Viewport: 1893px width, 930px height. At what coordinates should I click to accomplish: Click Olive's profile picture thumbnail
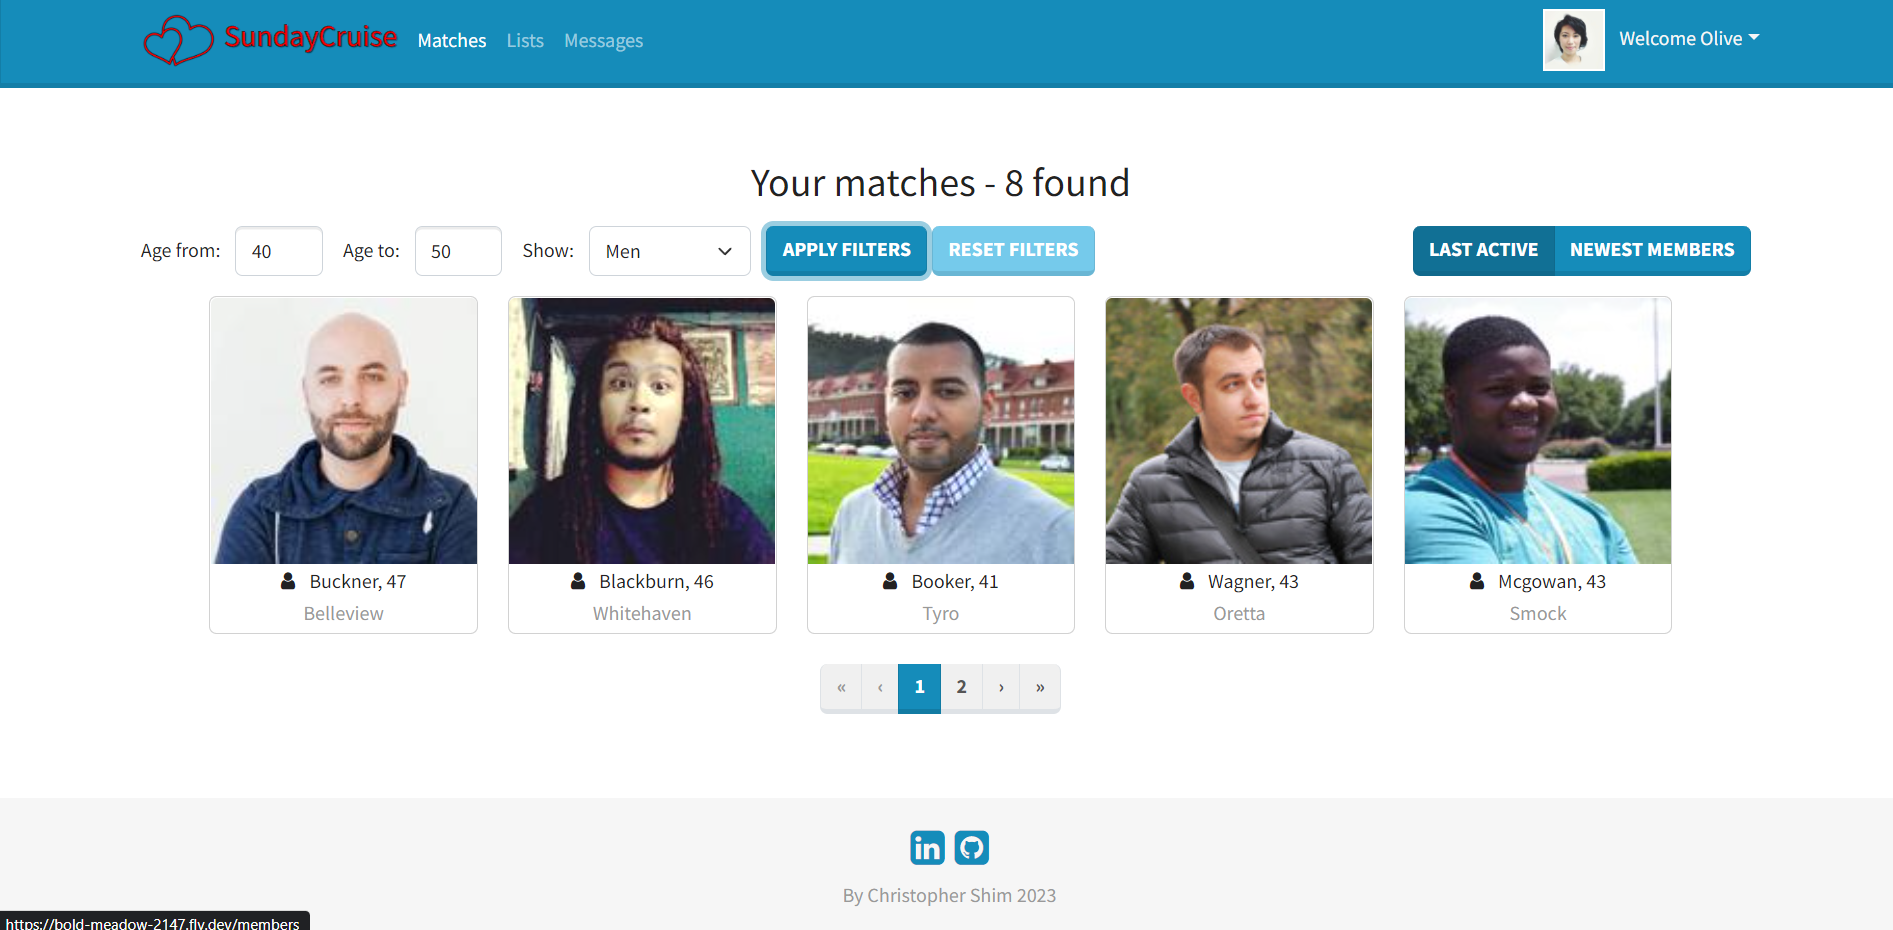point(1573,40)
